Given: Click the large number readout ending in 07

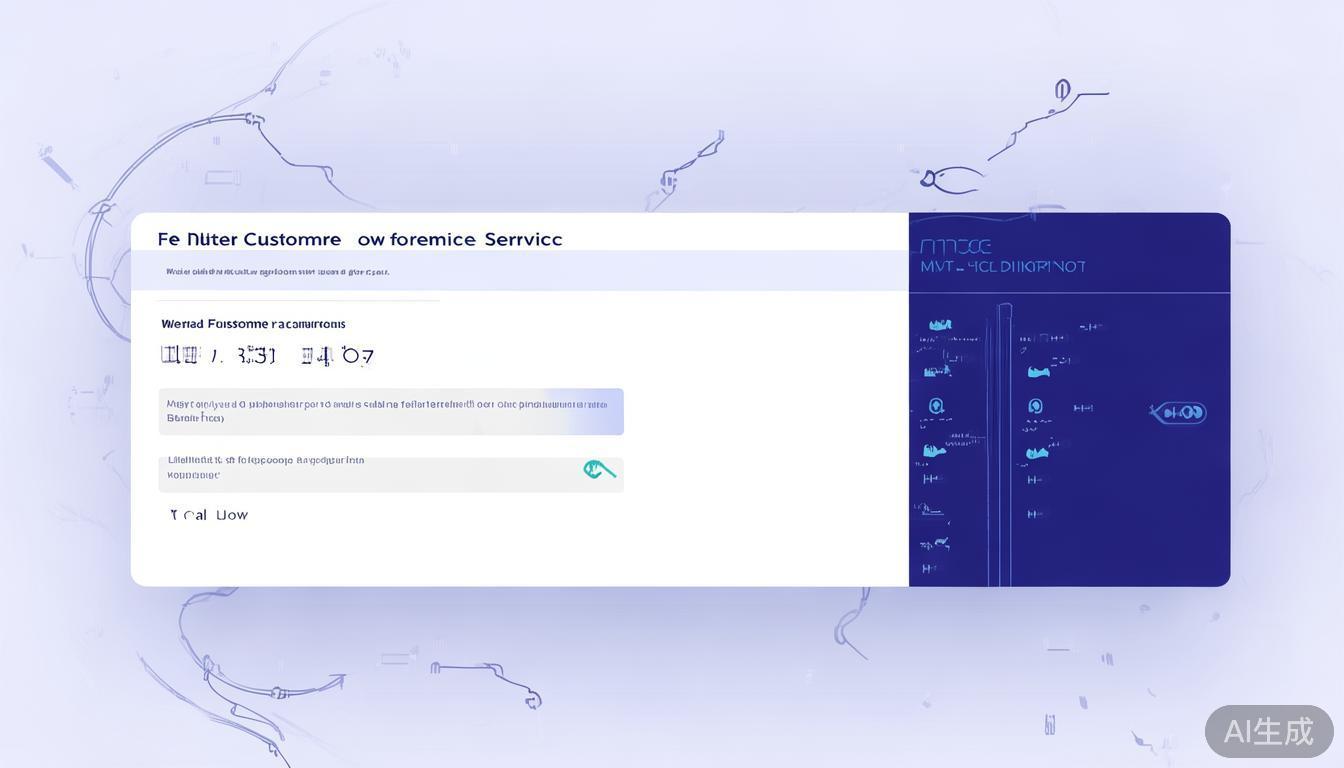Looking at the screenshot, I should click(266, 356).
